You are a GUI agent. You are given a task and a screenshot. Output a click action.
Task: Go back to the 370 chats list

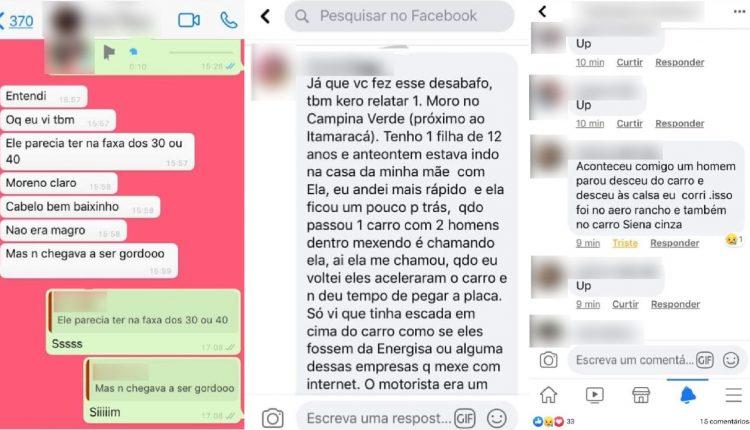point(17,21)
